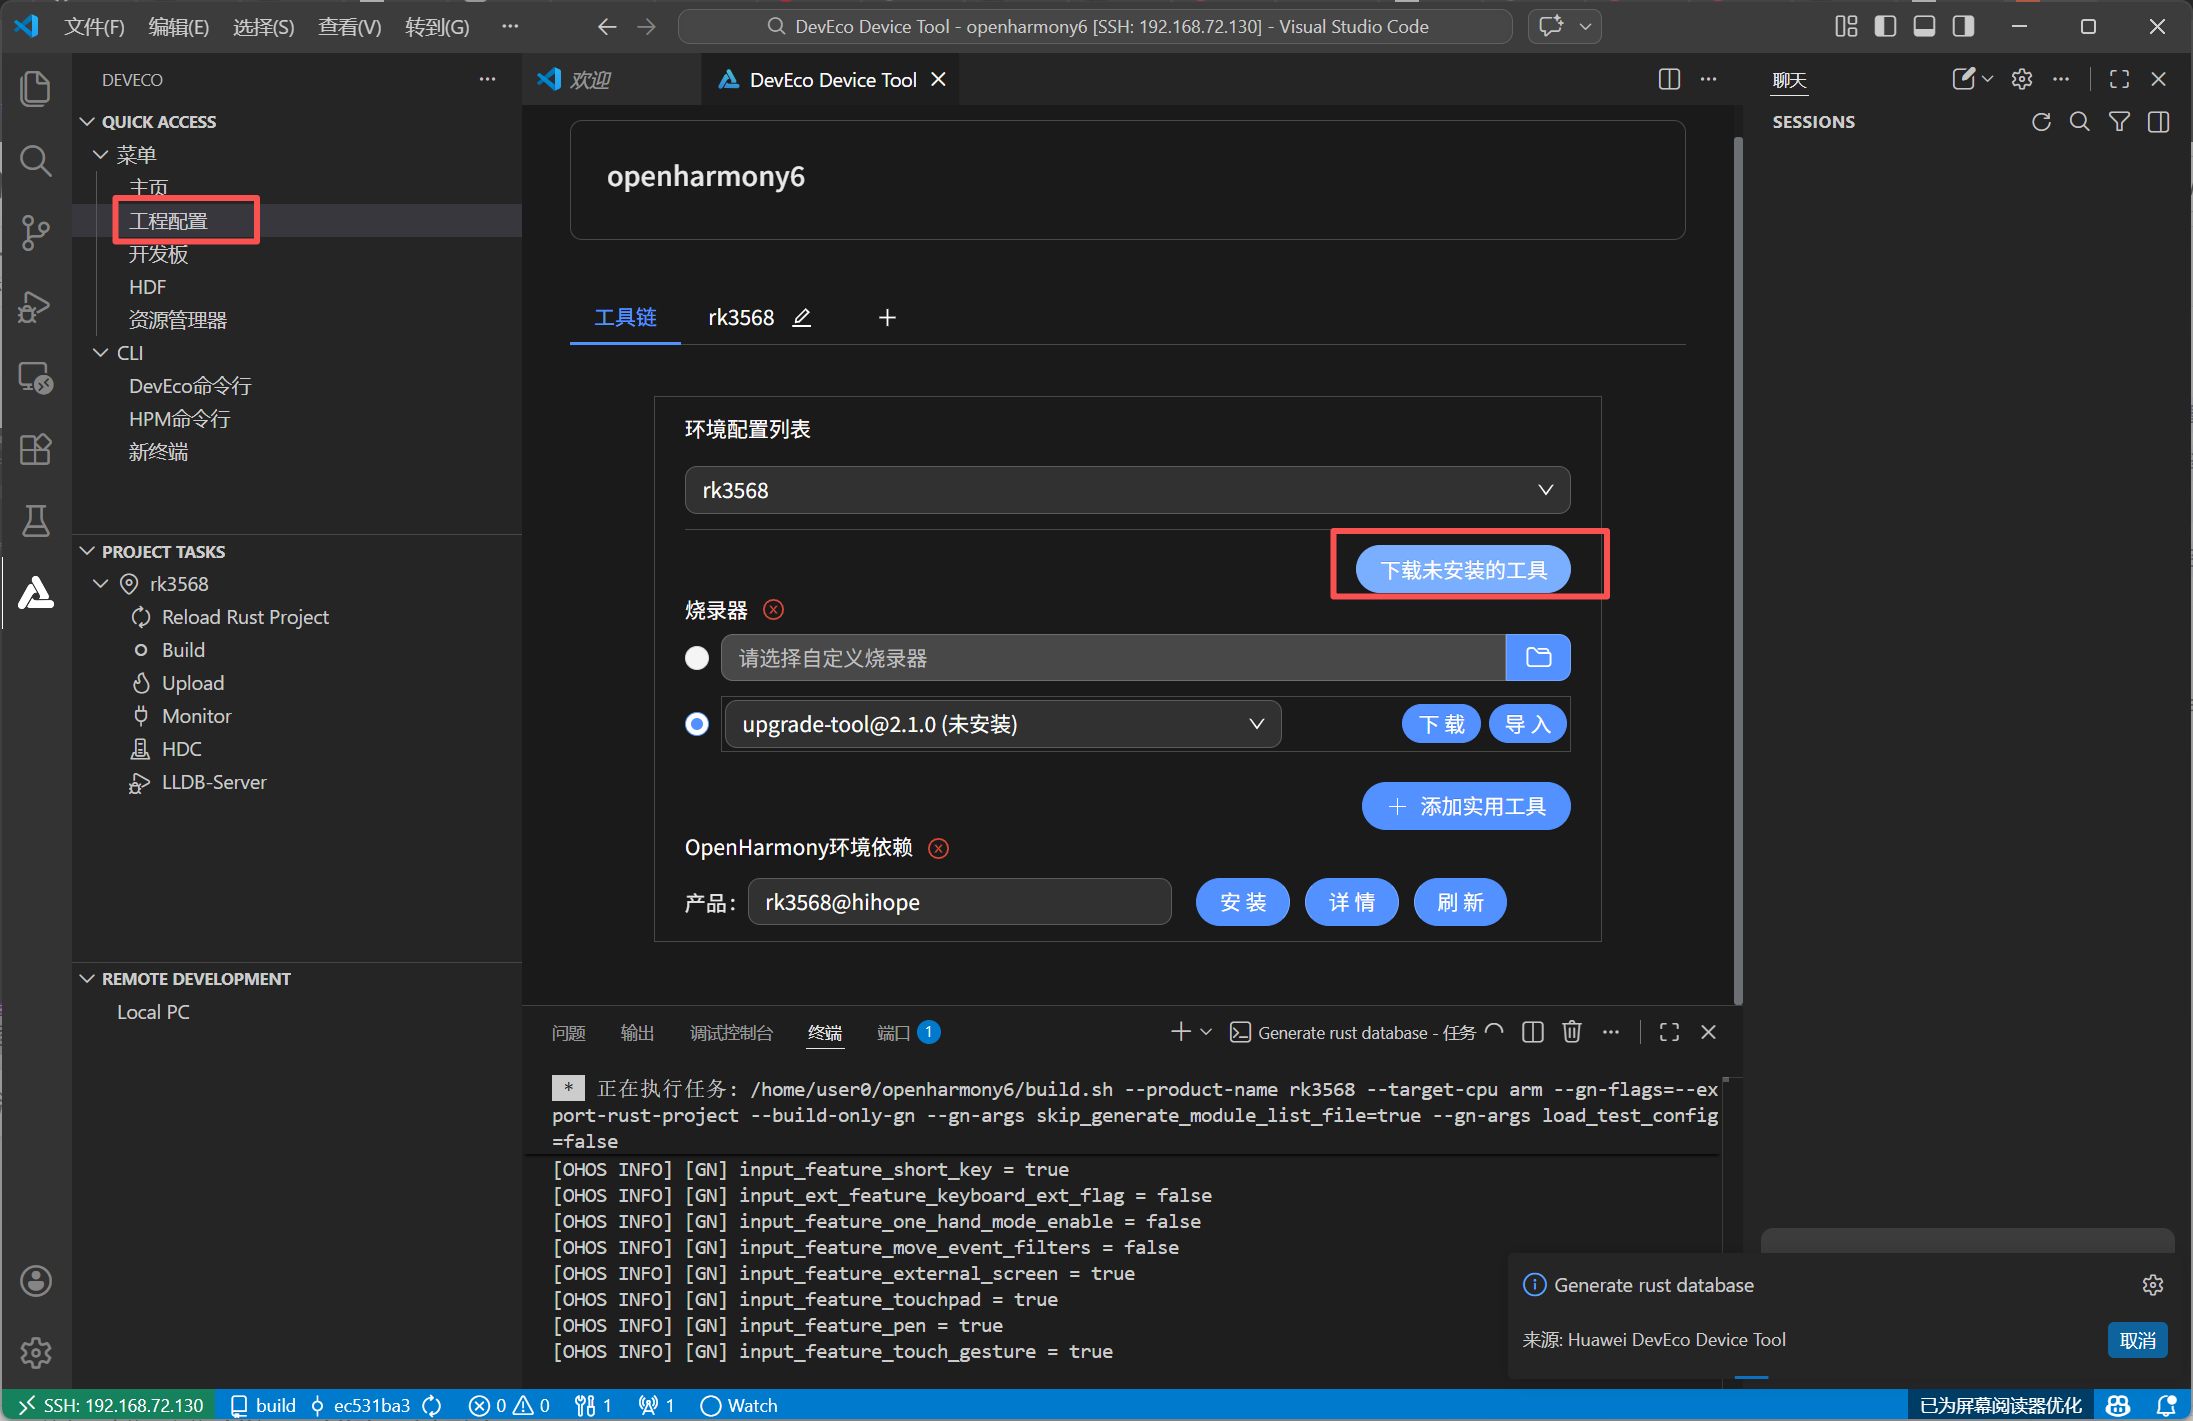Image resolution: width=2193 pixels, height=1421 pixels.
Task: Click the 下载未安装的工具 button
Action: (x=1463, y=570)
